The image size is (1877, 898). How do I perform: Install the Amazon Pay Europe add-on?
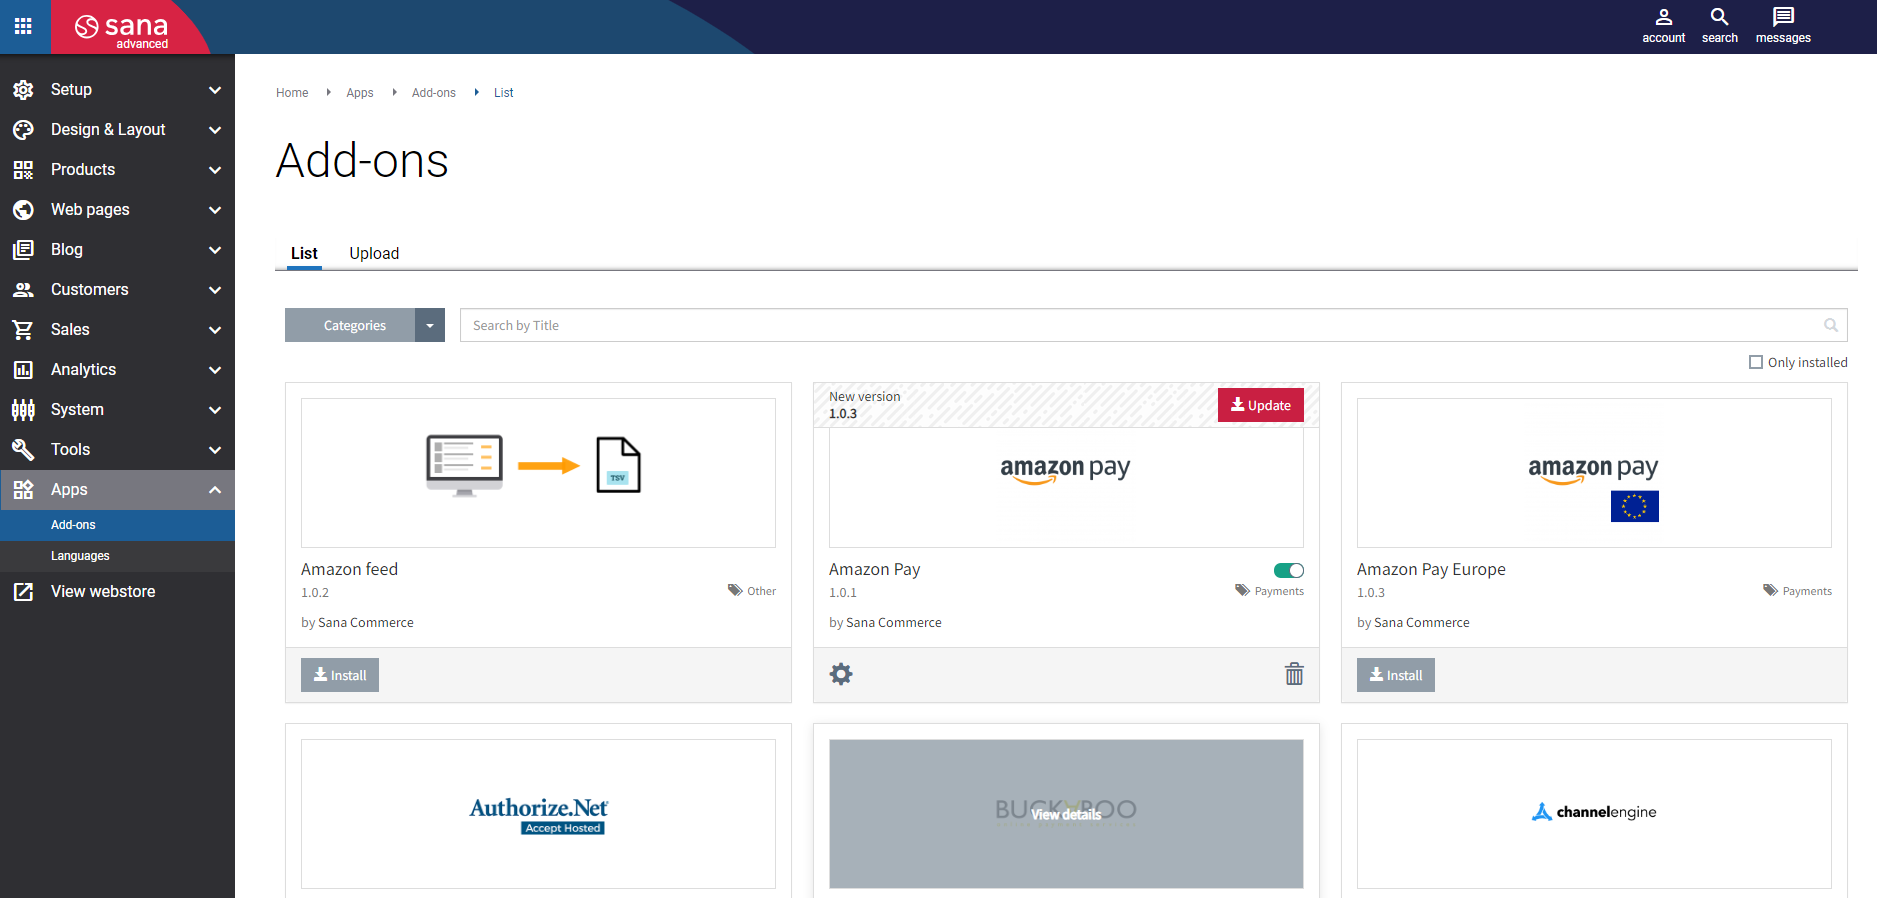pyautogui.click(x=1396, y=675)
